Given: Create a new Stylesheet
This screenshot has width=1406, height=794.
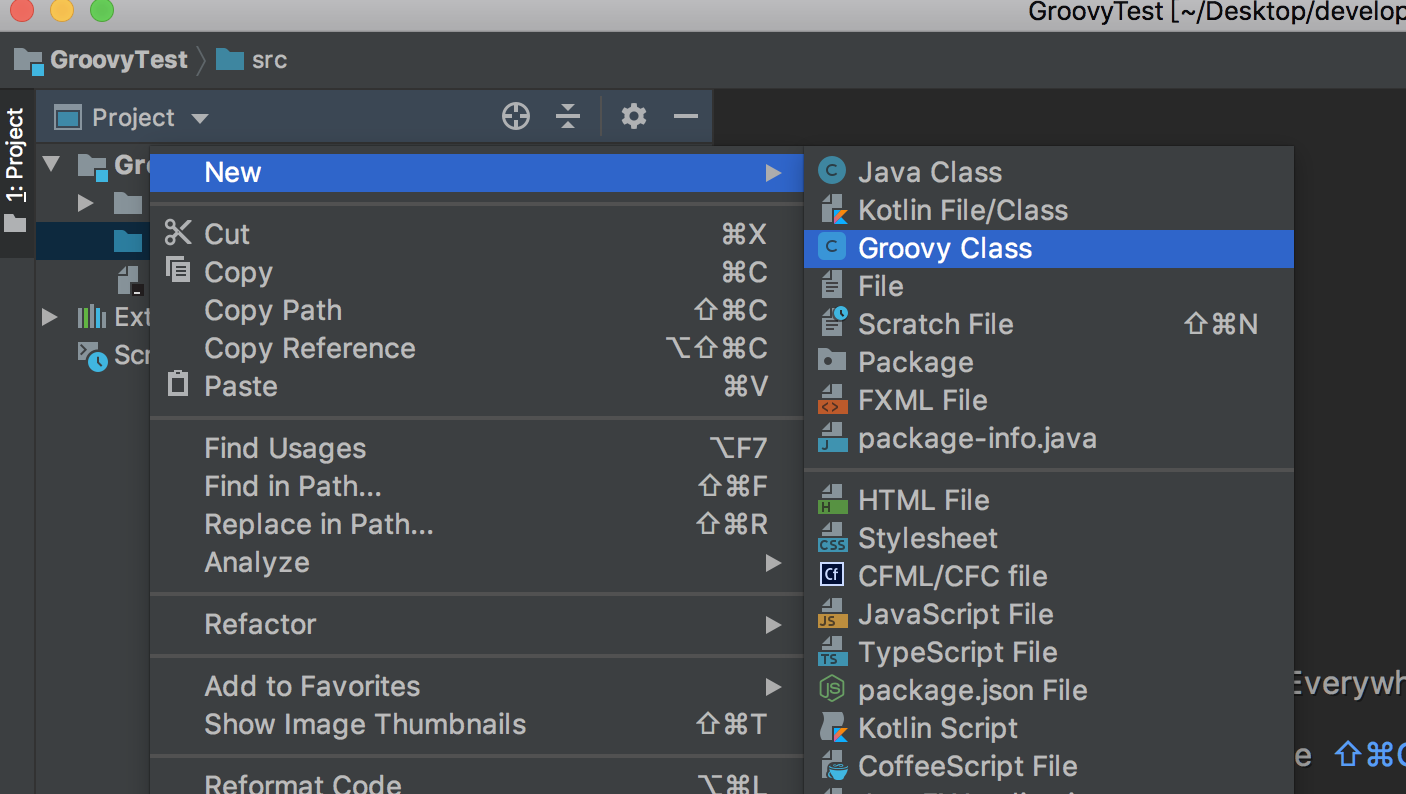Looking at the screenshot, I should click(x=1048, y=538).
